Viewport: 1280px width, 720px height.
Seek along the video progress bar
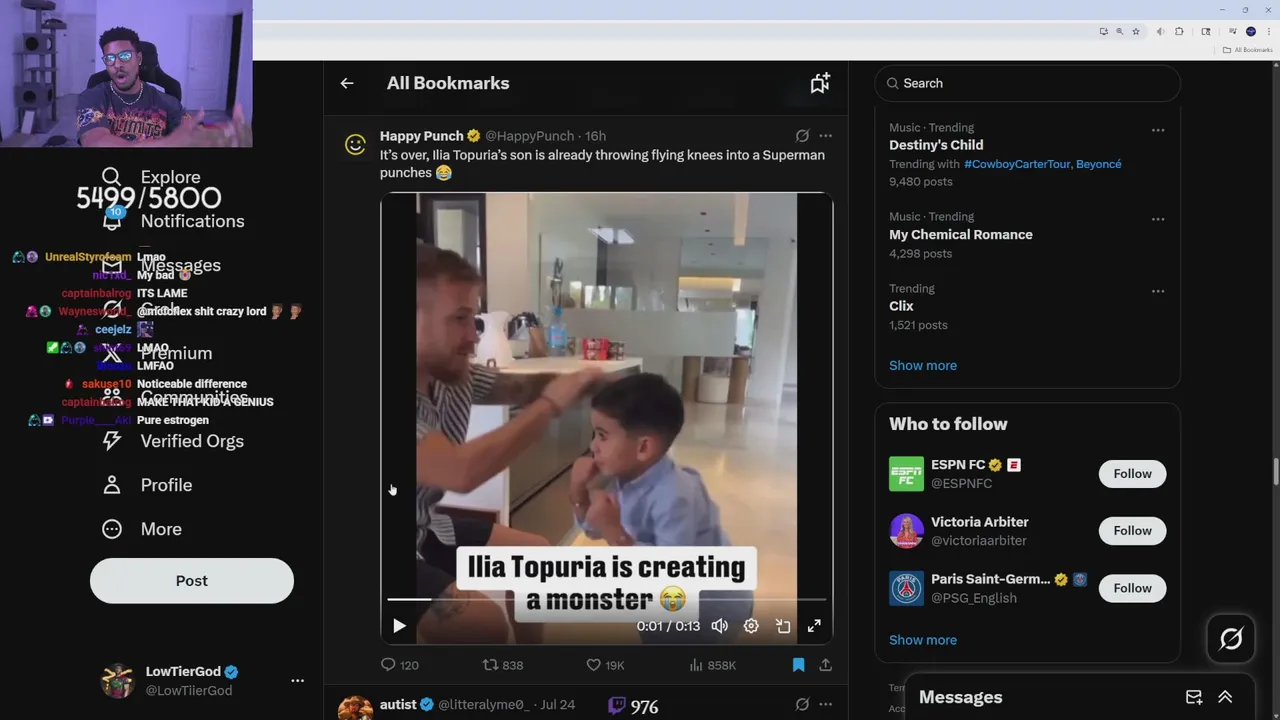point(607,599)
